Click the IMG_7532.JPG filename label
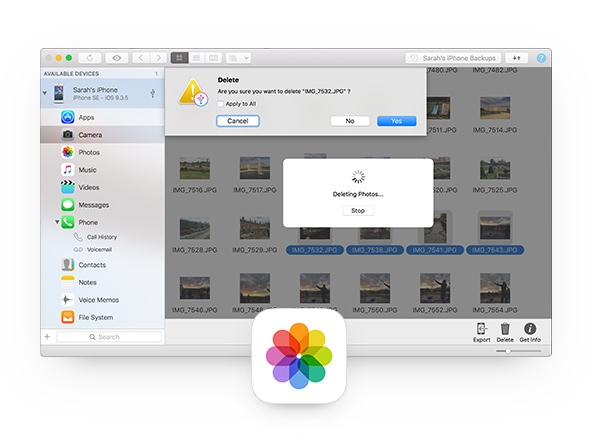This screenshot has width=600, height=448. pyautogui.click(x=315, y=250)
